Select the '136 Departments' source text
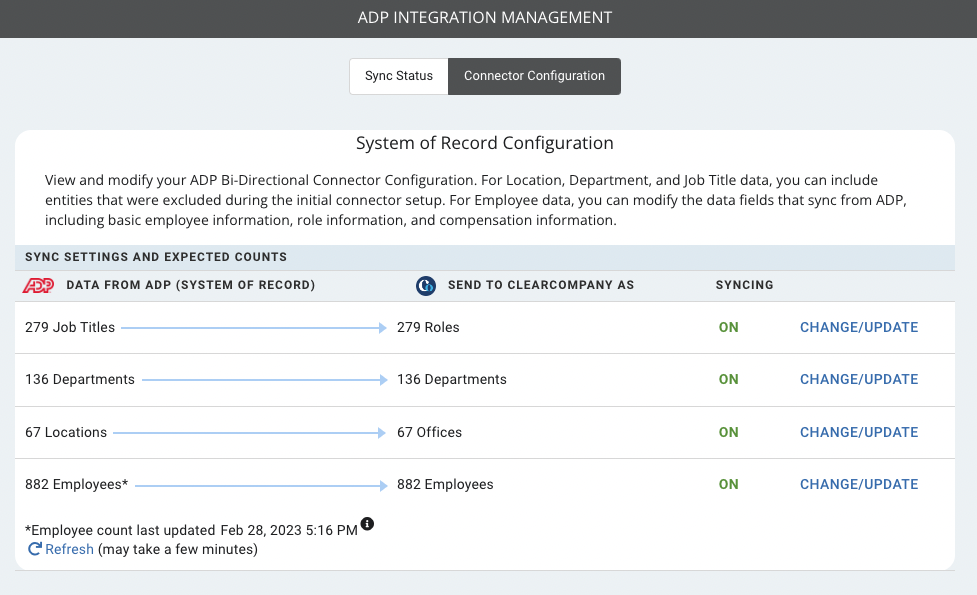The height and width of the screenshot is (595, 977). [x=80, y=379]
